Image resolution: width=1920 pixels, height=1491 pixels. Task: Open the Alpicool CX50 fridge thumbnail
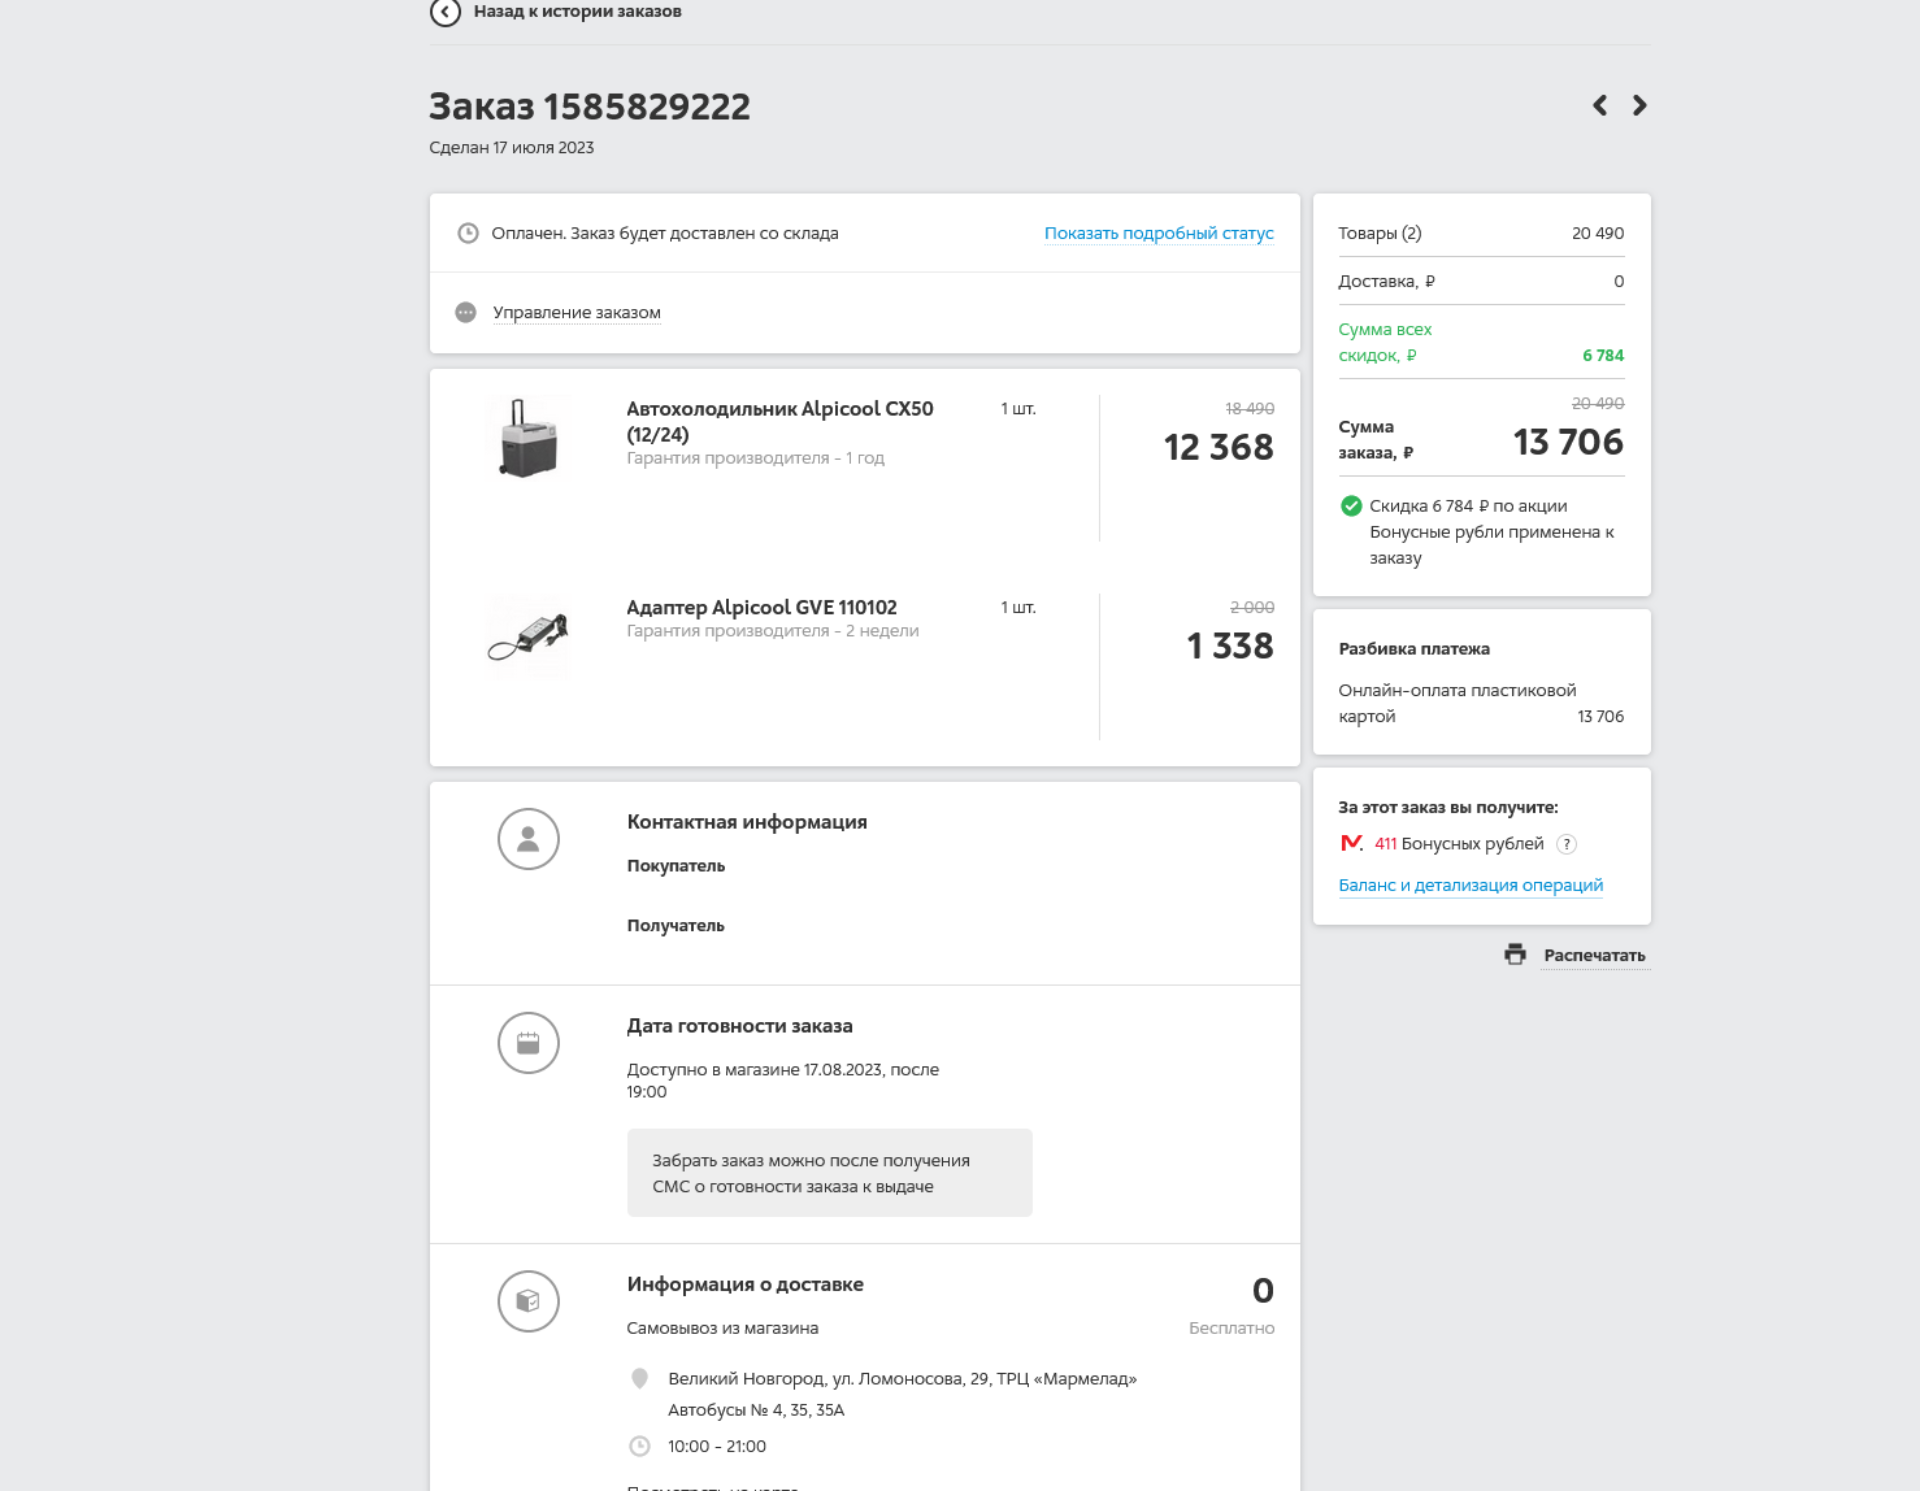528,438
